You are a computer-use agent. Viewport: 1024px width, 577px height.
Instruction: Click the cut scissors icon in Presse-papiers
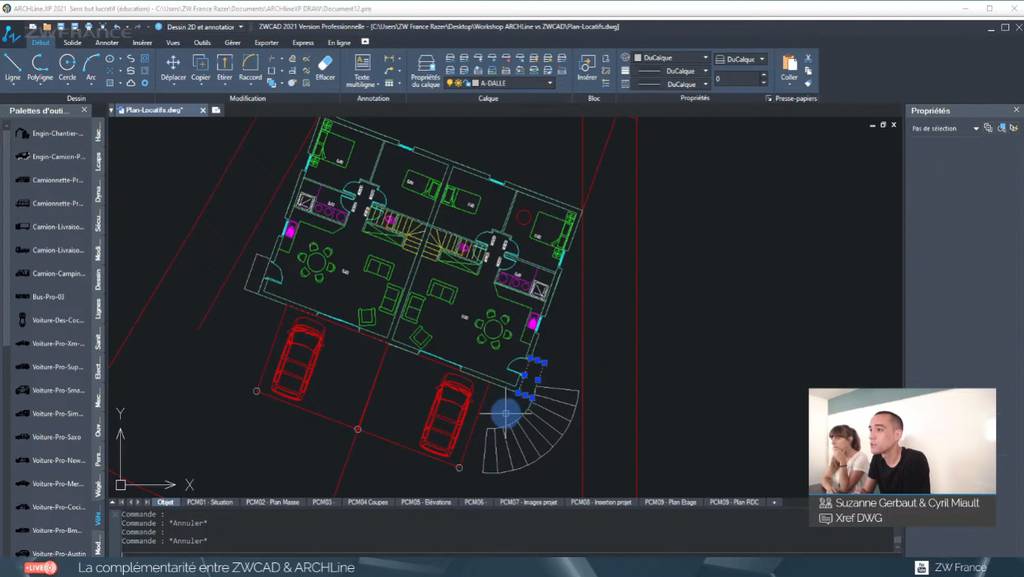click(x=808, y=58)
